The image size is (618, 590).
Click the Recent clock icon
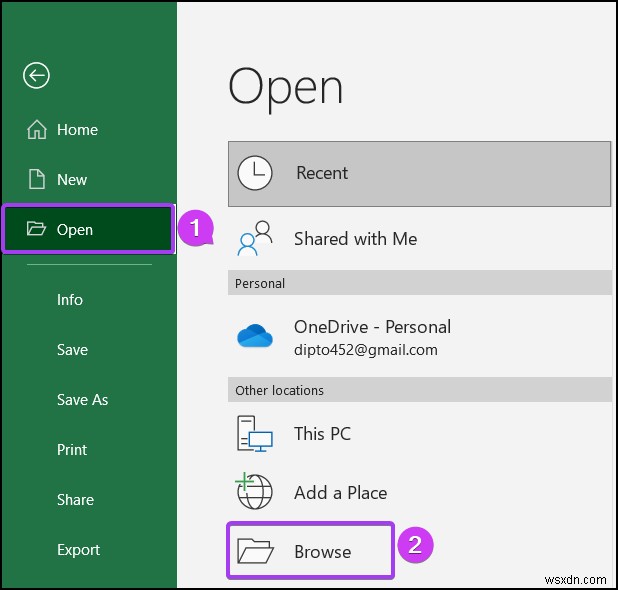coord(255,173)
